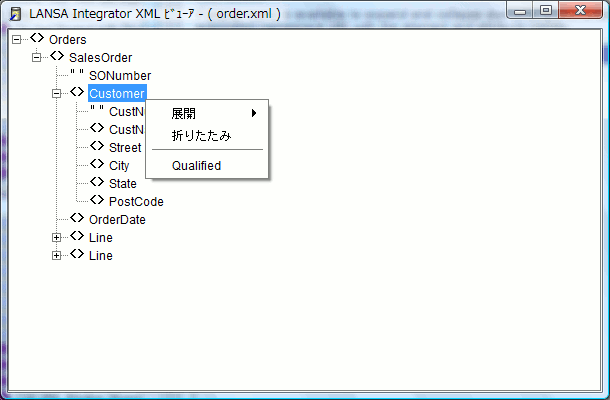The width and height of the screenshot is (610, 400).
Task: Choose Qualified from the context menu
Action: tap(207, 166)
